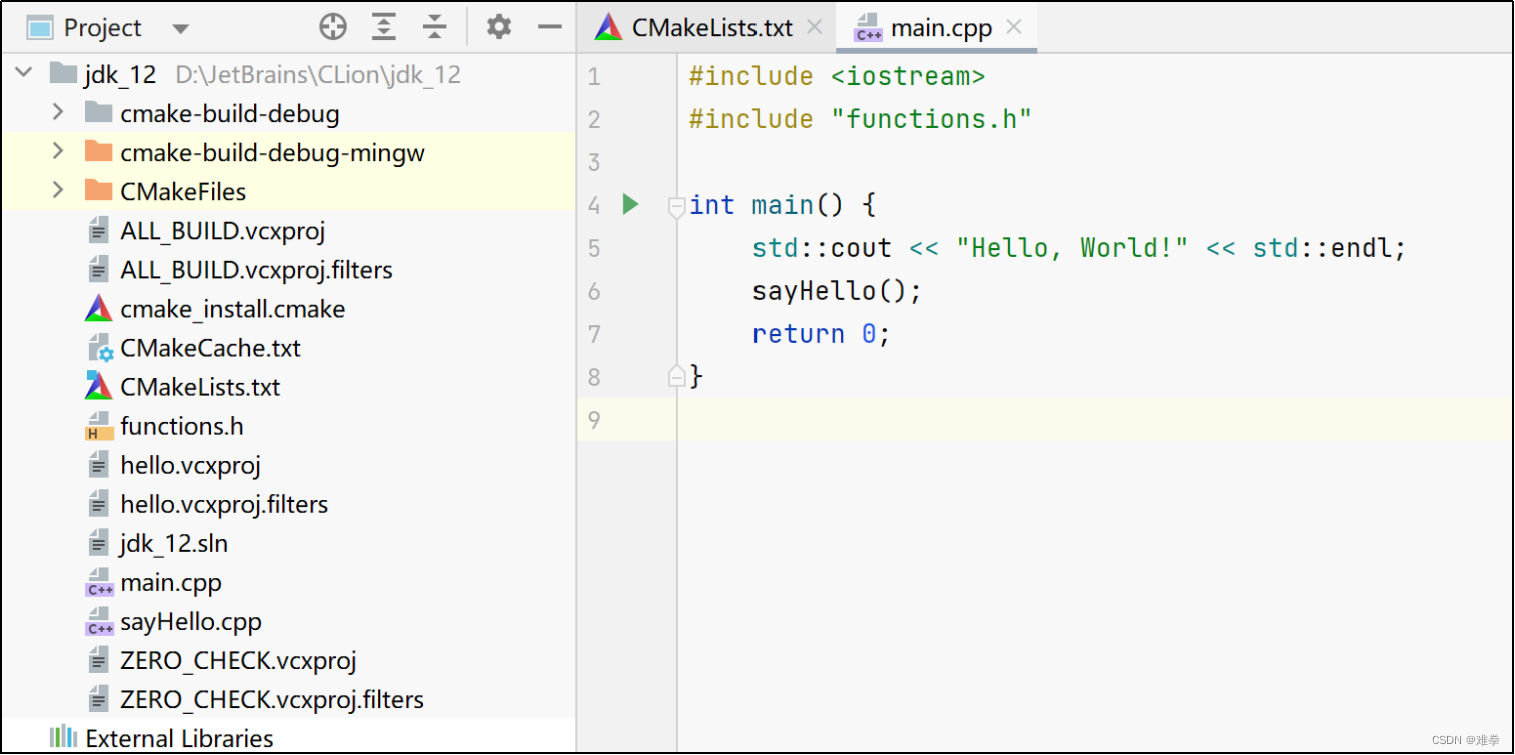Click the Collapse All toolbar icon
The width and height of the screenshot is (1515, 755).
(434, 27)
